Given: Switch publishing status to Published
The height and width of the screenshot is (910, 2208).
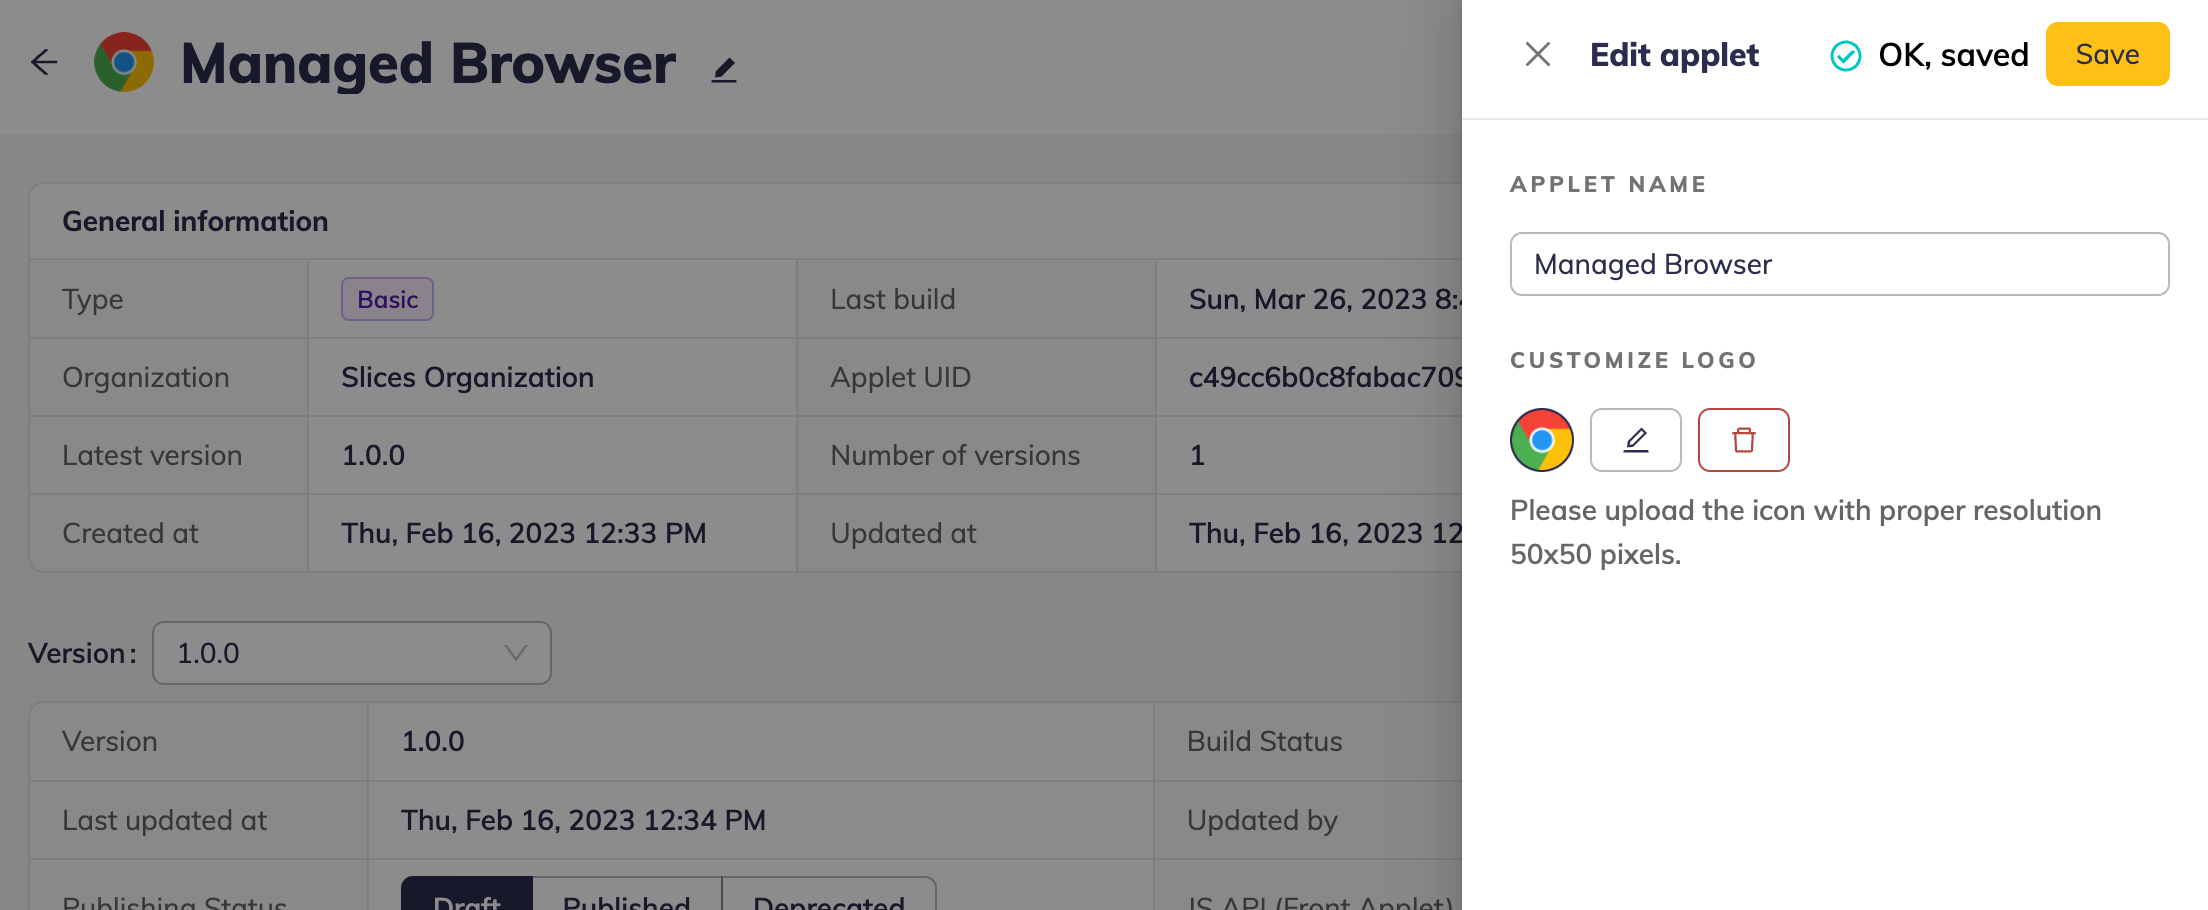Looking at the screenshot, I should 626,898.
